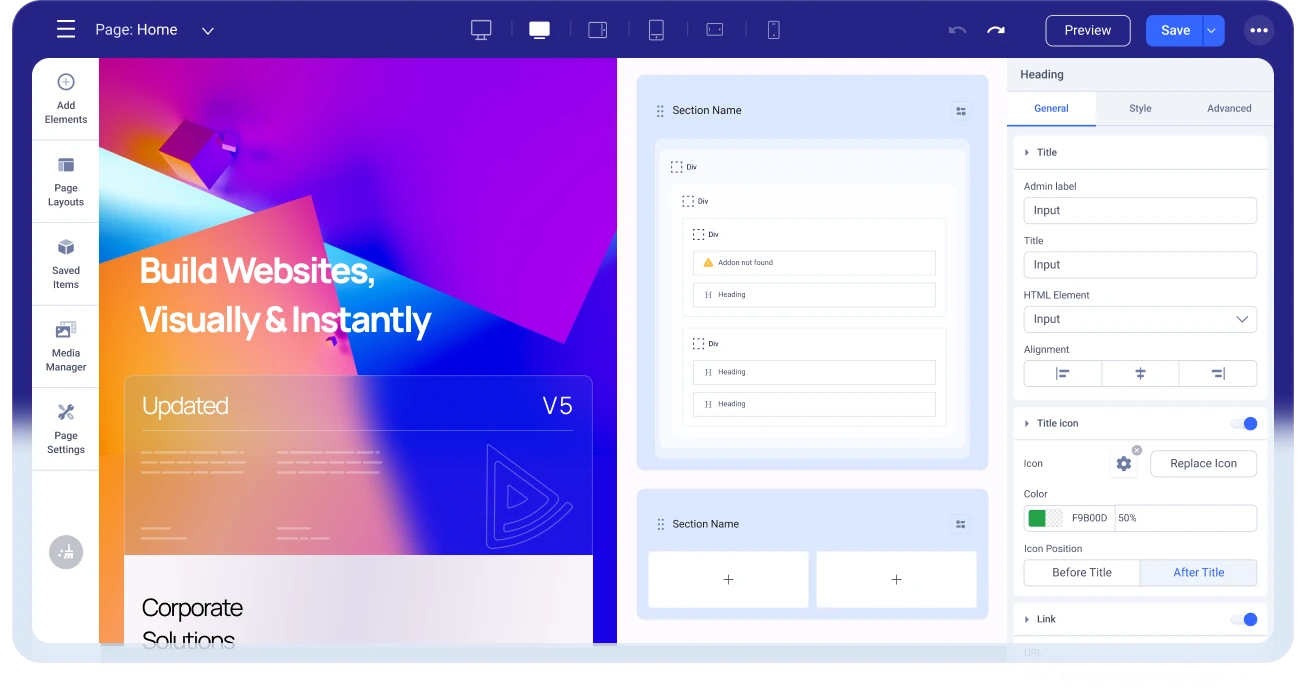Open Add Elements panel
The width and height of the screenshot is (1306, 691).
coord(66,99)
